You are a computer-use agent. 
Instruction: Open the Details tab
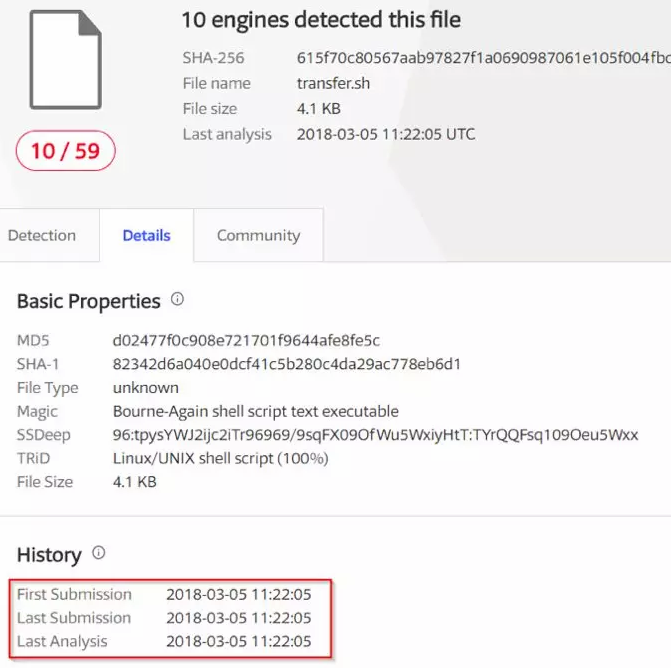pos(146,236)
